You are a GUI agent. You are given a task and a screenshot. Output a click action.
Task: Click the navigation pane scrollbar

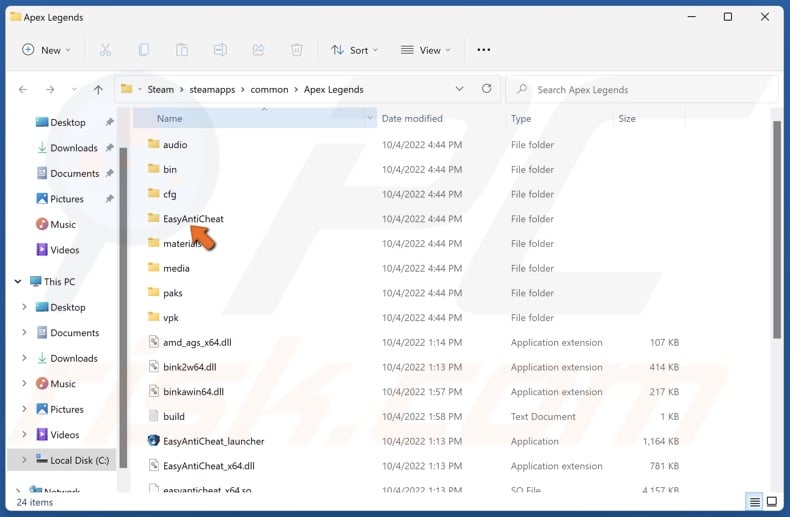(x=123, y=307)
